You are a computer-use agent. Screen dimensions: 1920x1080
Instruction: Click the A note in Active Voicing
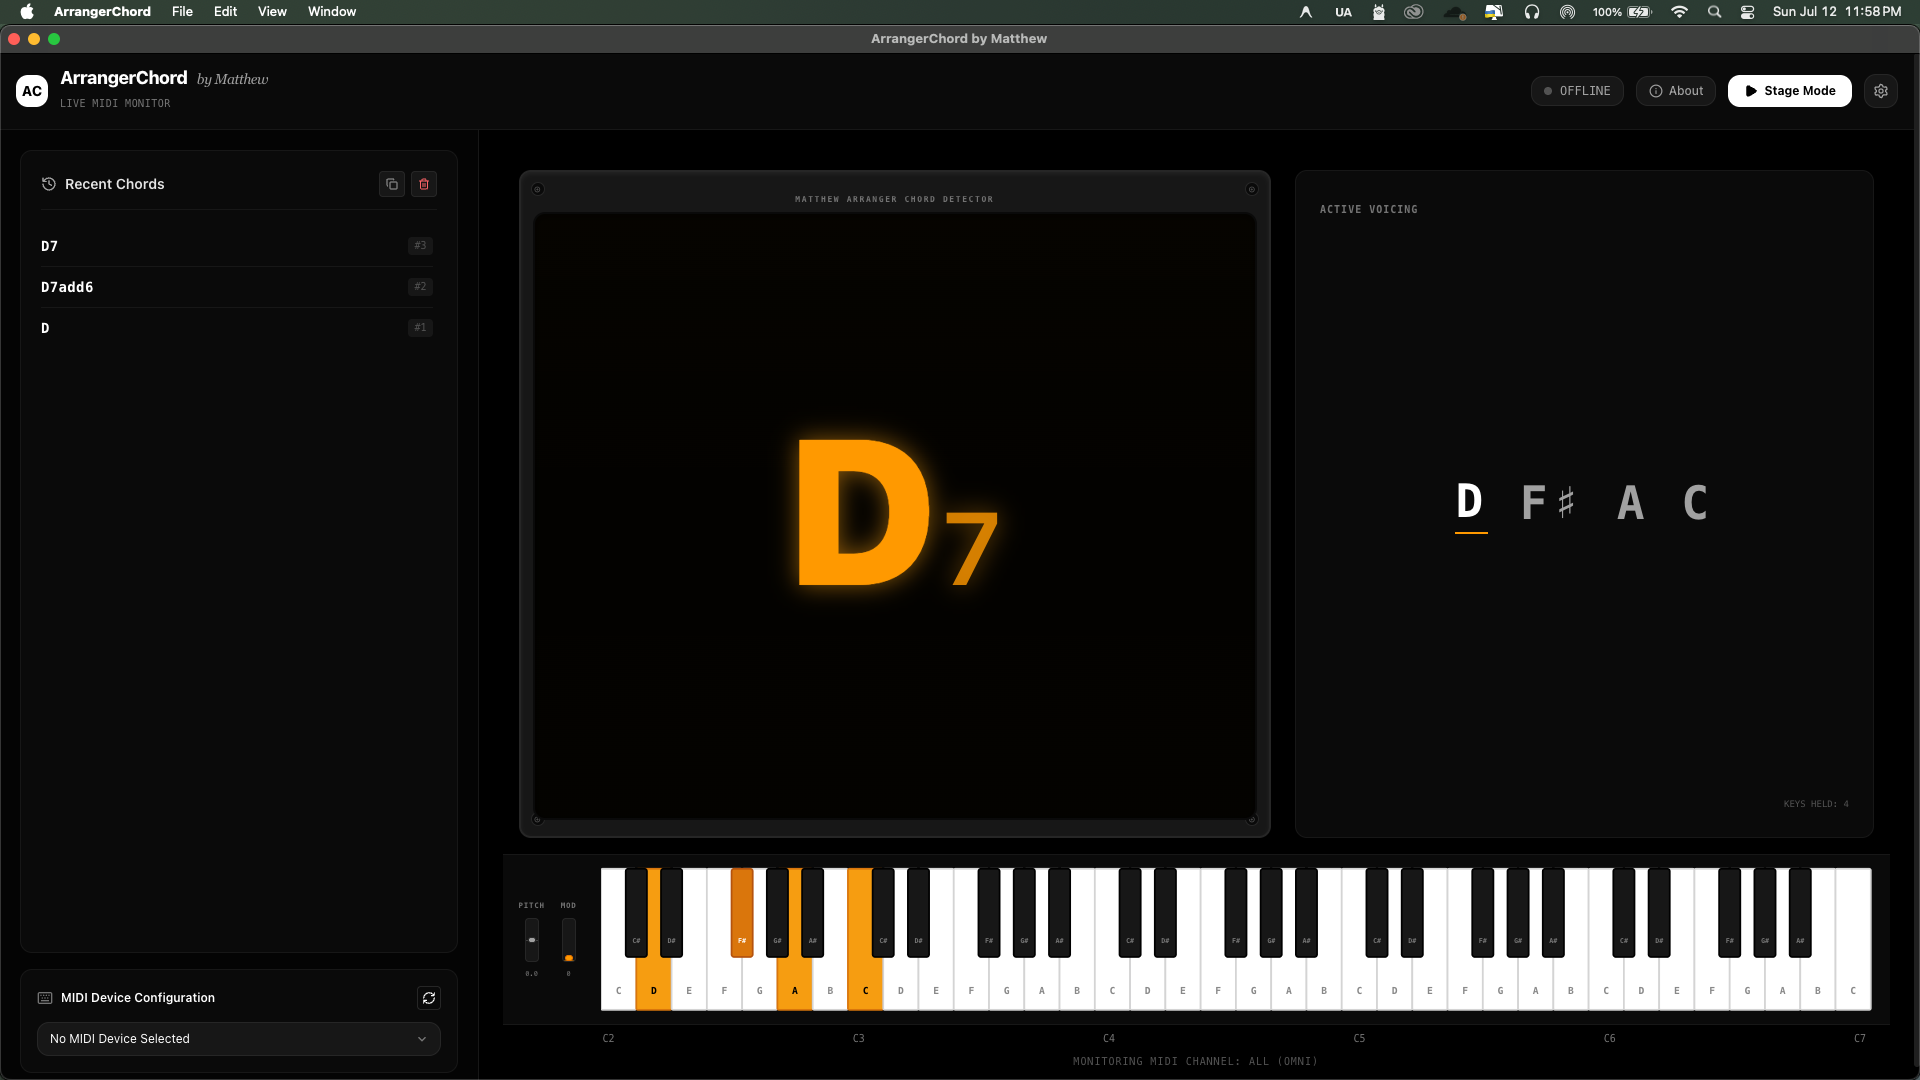(x=1631, y=502)
